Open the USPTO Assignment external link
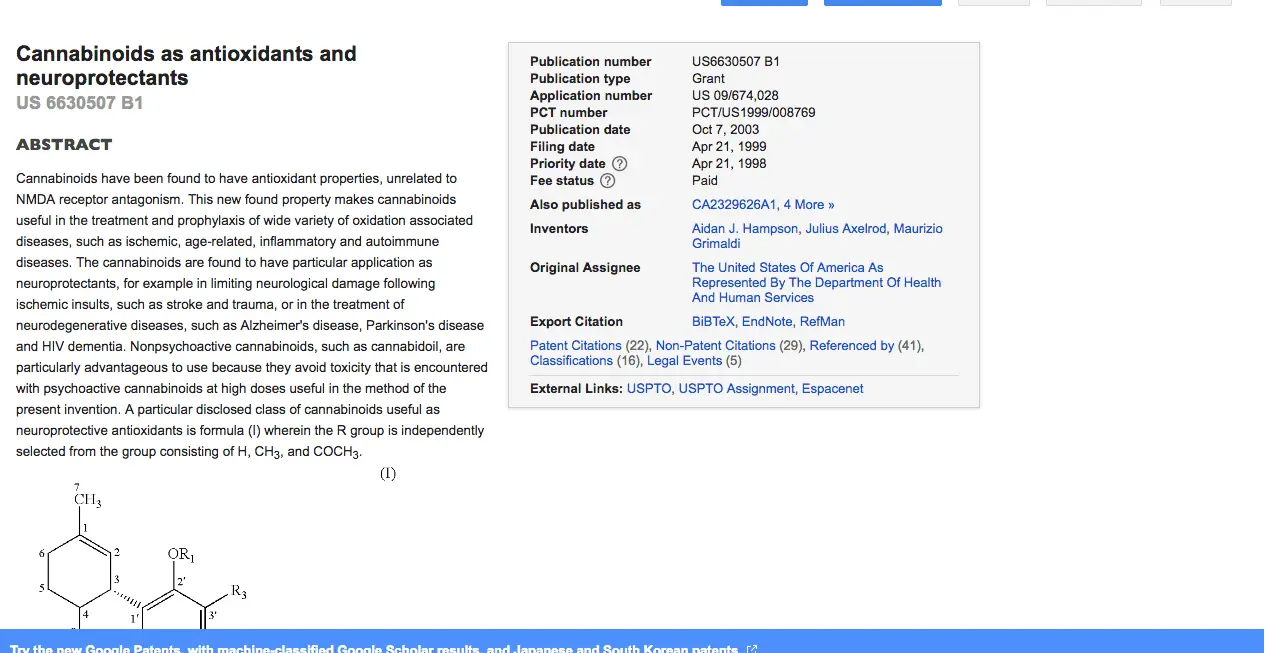This screenshot has width=1265, height=653. [736, 389]
